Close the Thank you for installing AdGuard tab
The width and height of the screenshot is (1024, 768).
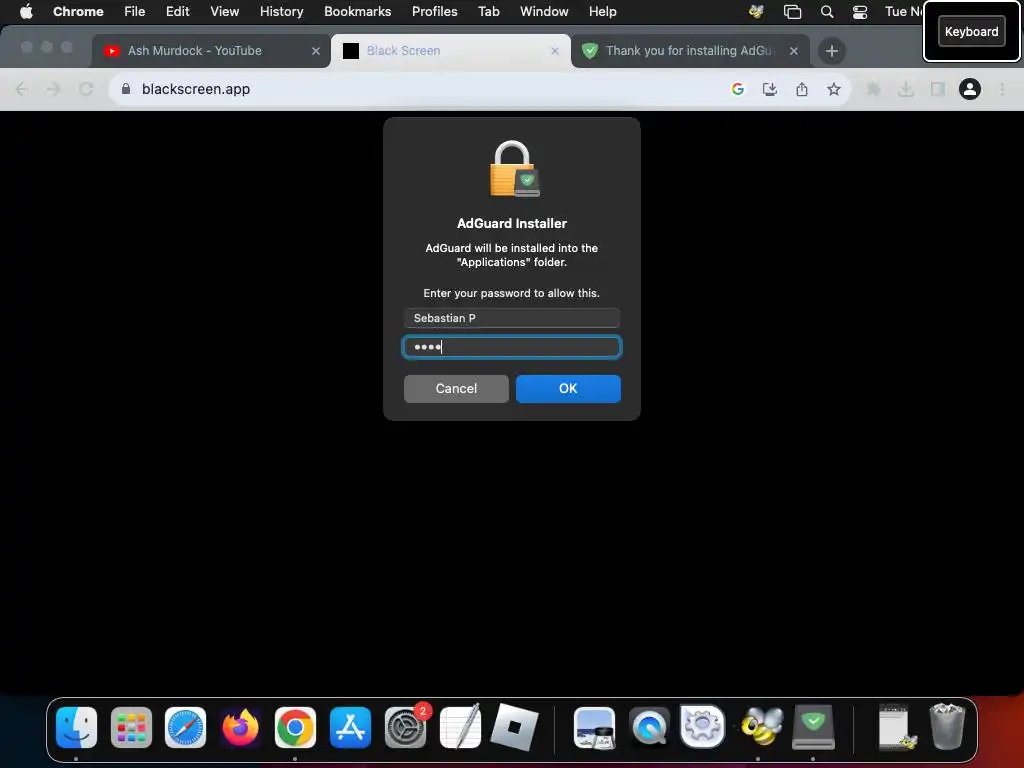794,51
